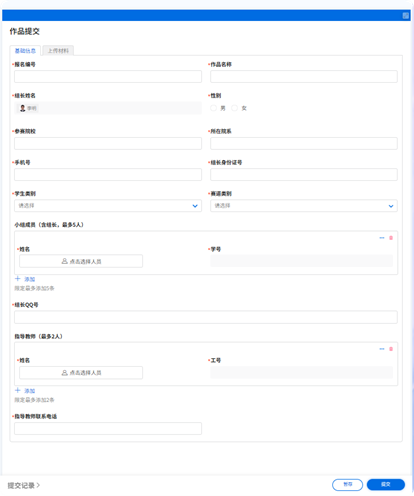Delete the advisor teacher row with trash icon

391,349
